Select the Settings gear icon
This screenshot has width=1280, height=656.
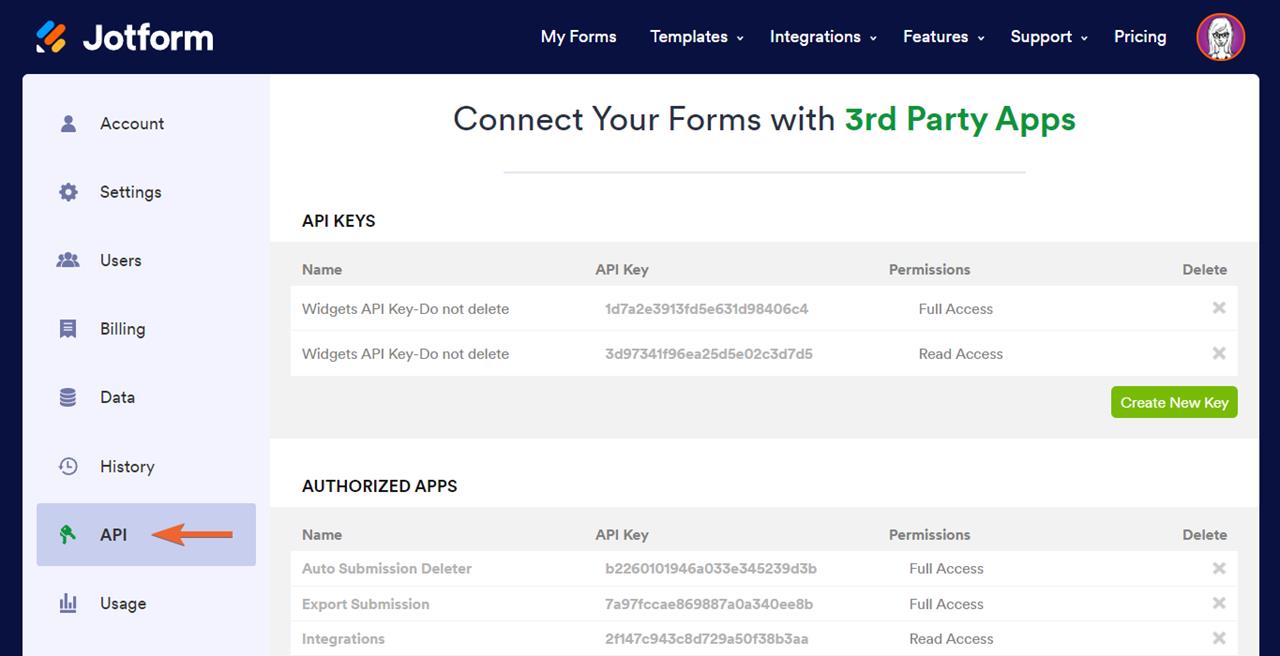(68, 192)
